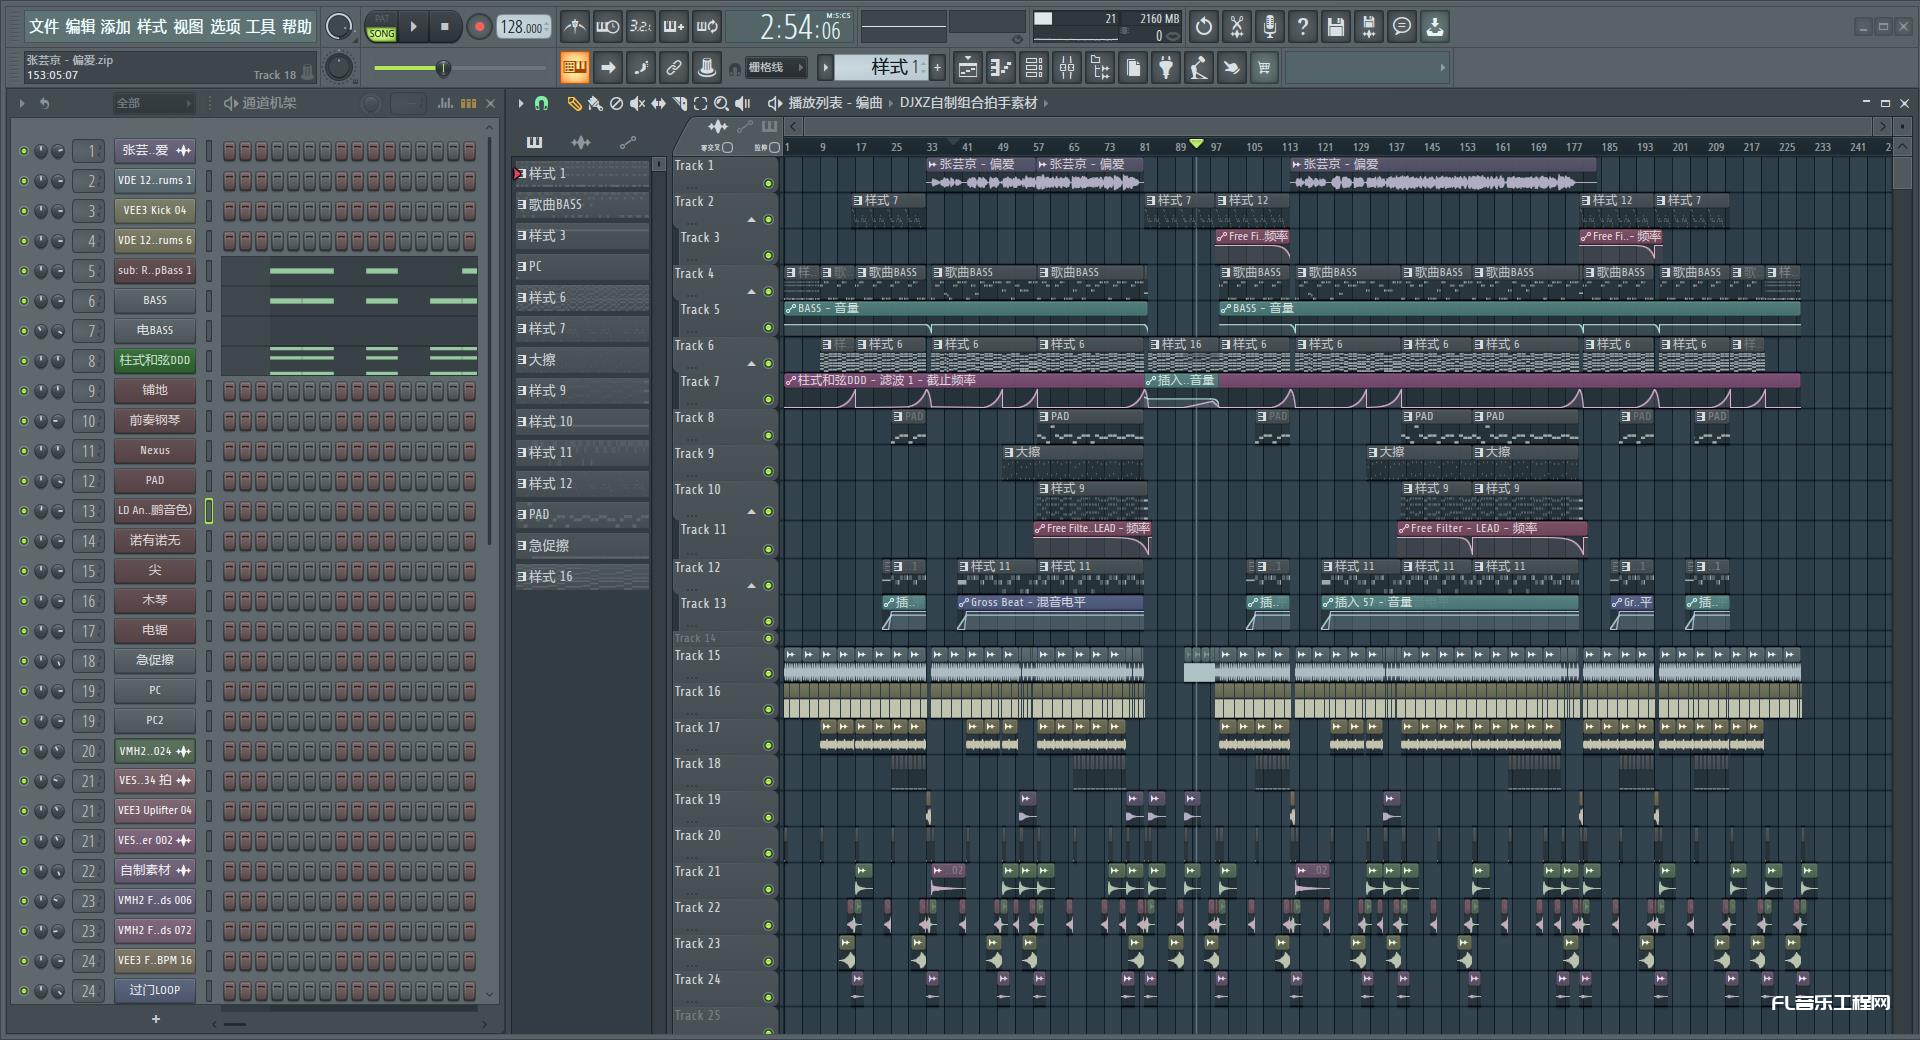Collapse the group arrow on Track 2
This screenshot has height=1040, width=1920.
[x=752, y=220]
